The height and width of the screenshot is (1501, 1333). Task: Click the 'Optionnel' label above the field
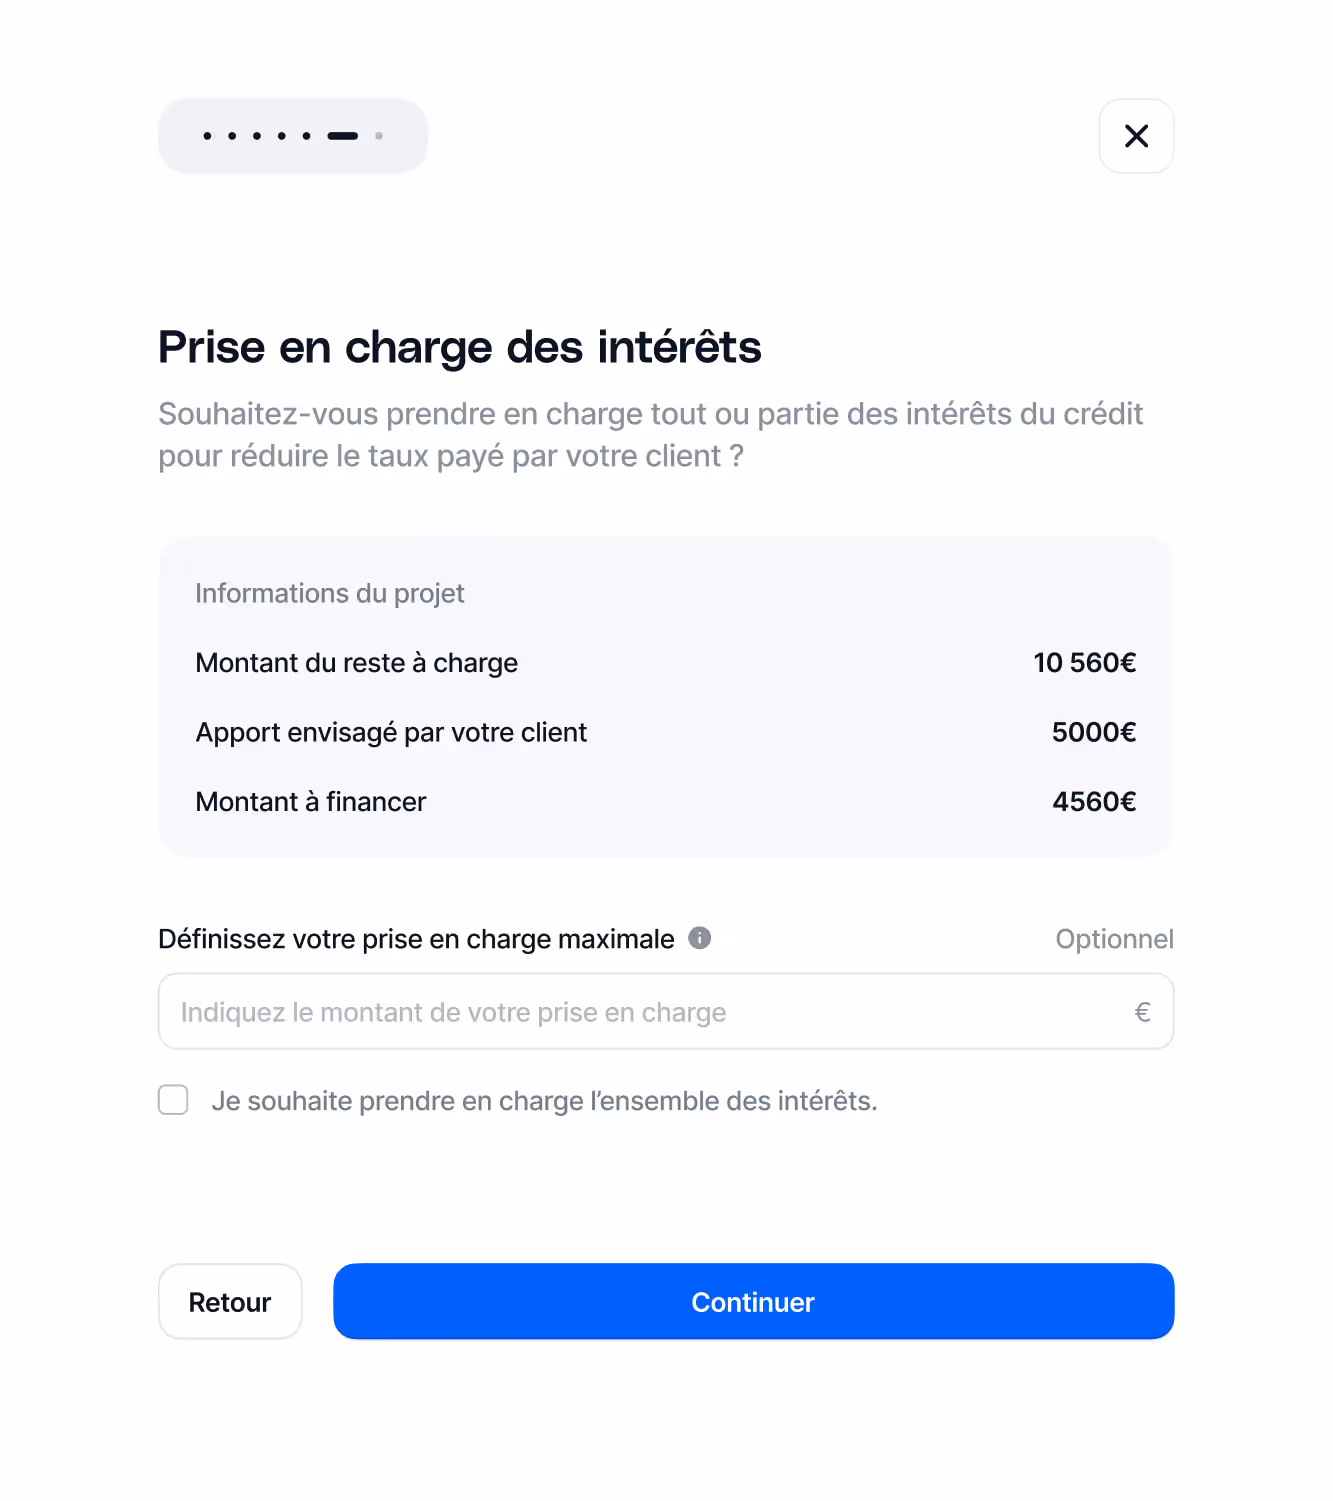tap(1115, 939)
